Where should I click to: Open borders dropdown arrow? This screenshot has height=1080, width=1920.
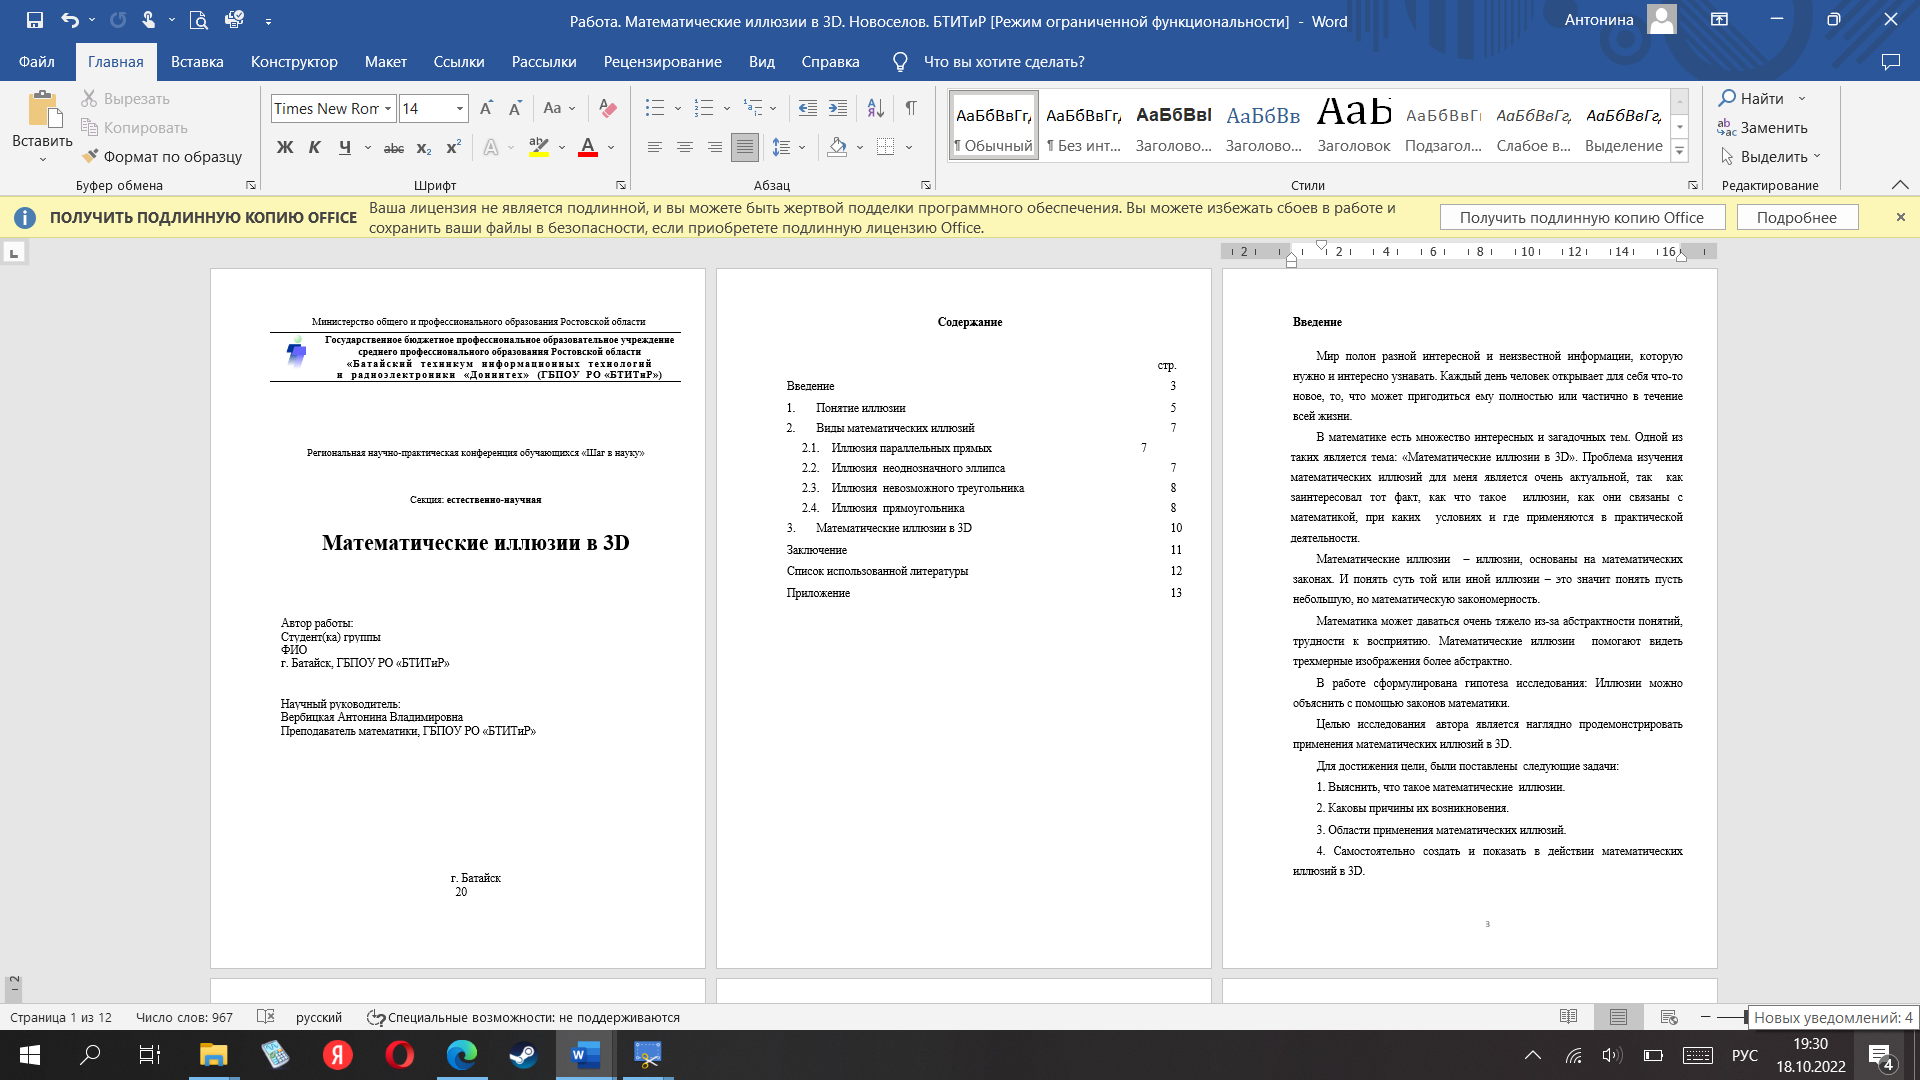[x=909, y=148]
